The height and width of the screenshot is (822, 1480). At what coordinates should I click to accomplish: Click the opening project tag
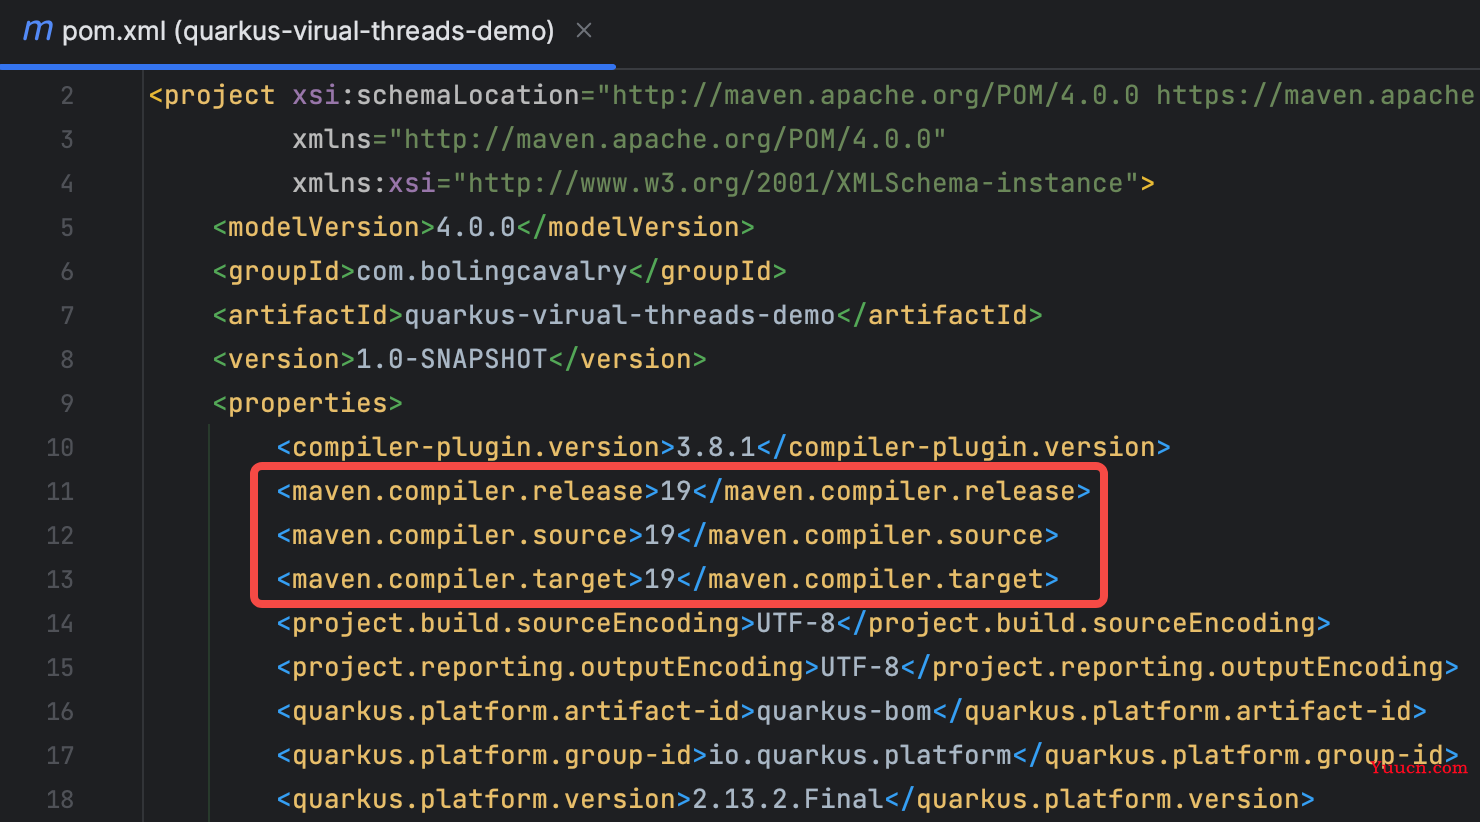pyautogui.click(x=212, y=95)
